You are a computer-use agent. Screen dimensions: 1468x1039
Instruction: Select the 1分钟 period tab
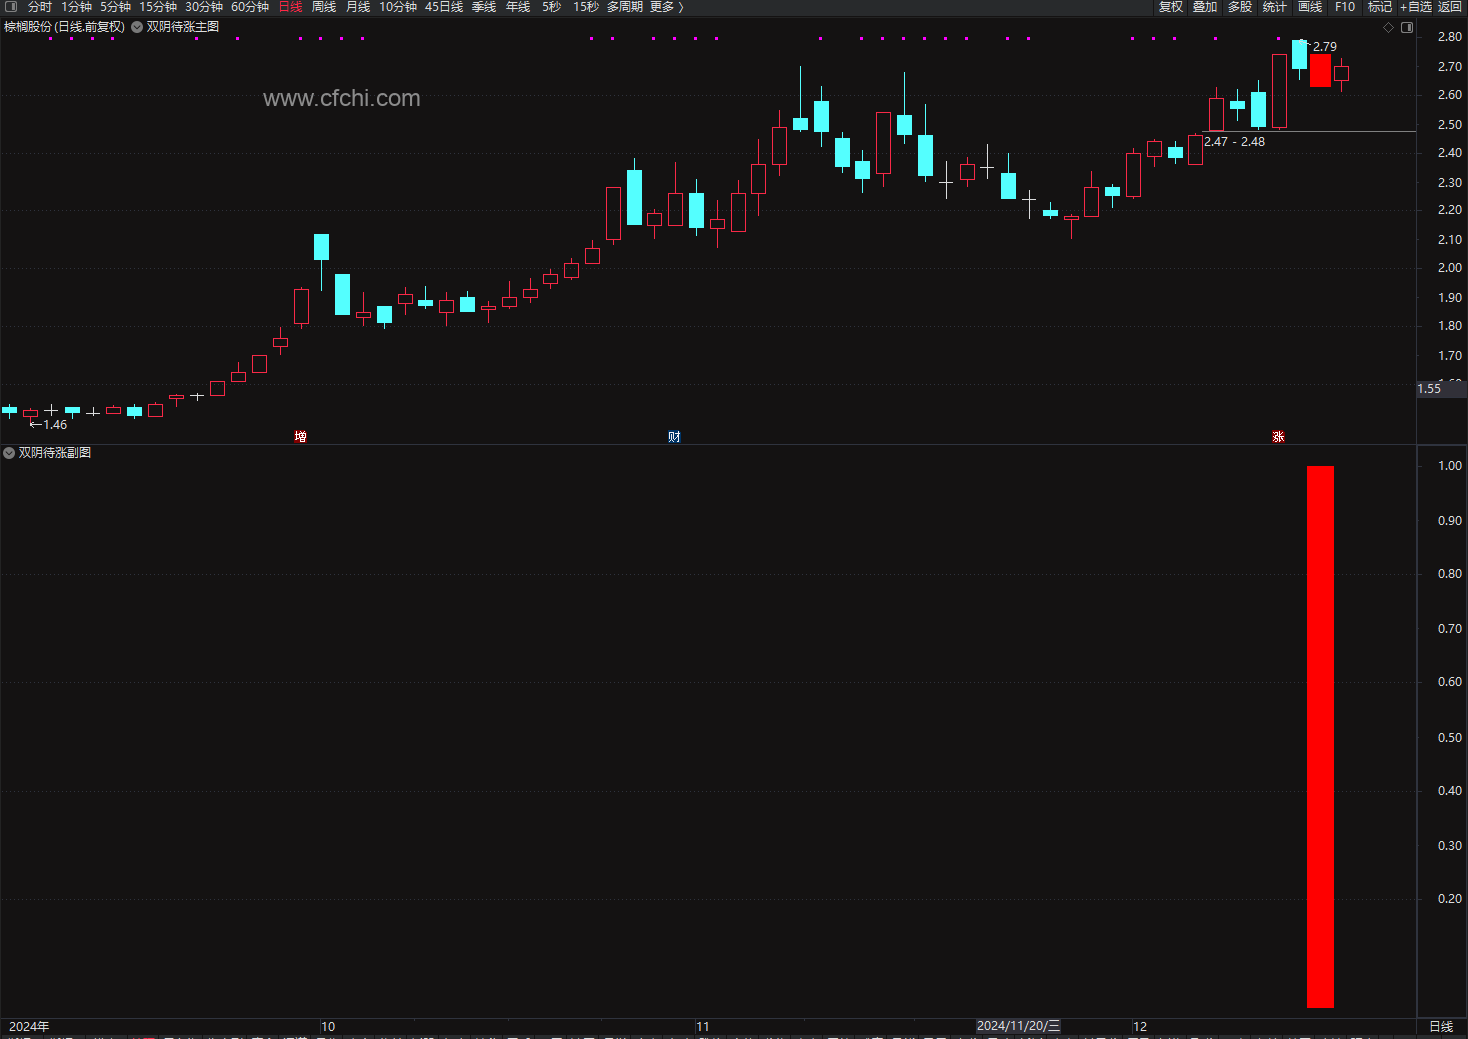click(76, 7)
